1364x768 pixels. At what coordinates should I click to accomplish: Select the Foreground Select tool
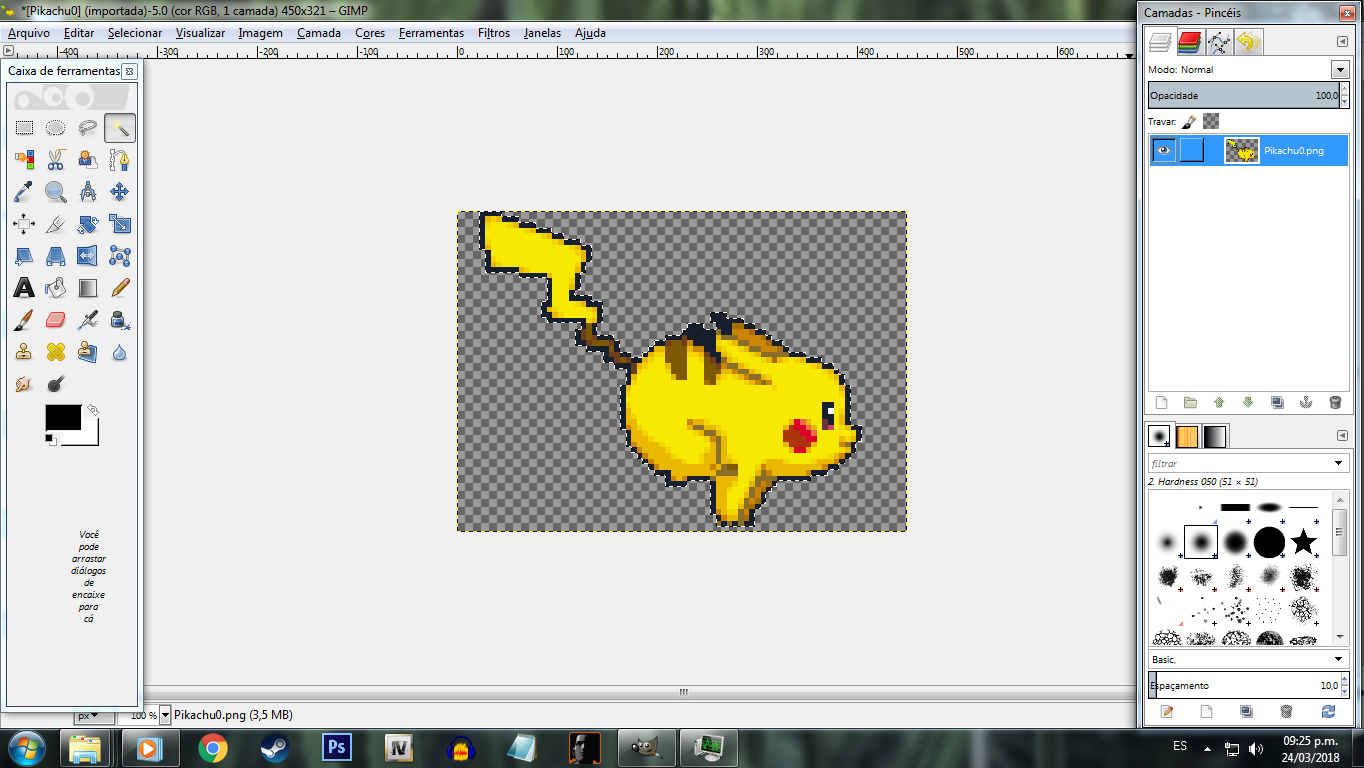click(x=88, y=160)
